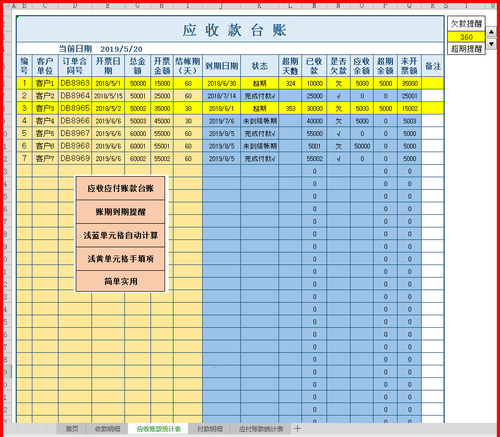Viewport: 500px width, 437px height.
Task: Select the overdue days cell 324
Action: click(290, 83)
